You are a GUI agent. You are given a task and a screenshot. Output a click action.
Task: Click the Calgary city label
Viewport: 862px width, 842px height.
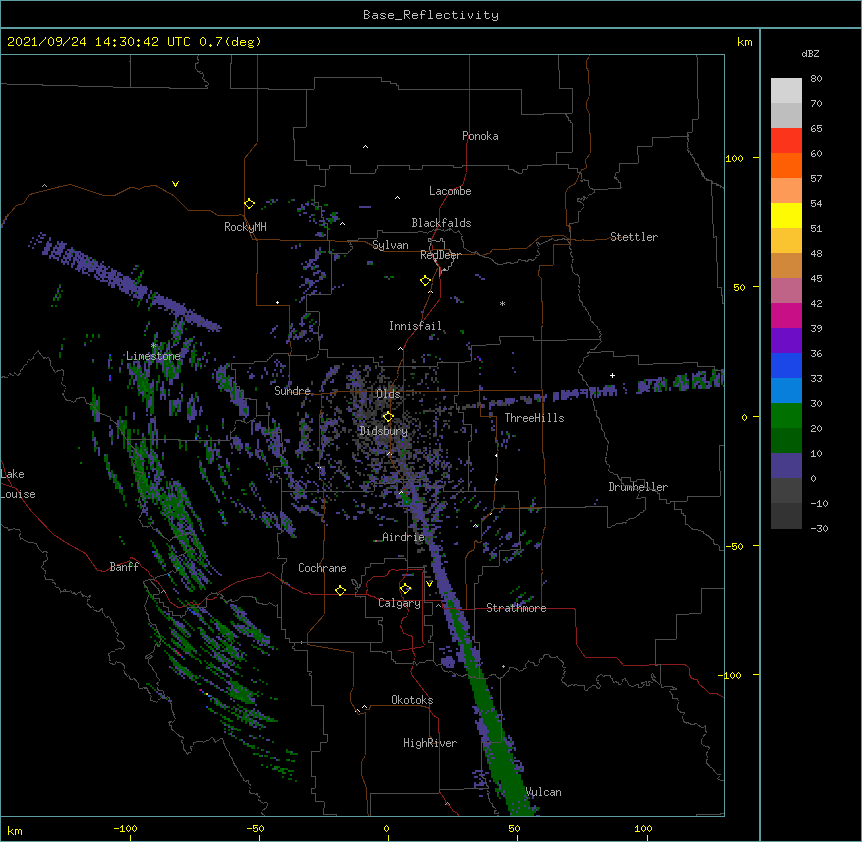point(399,603)
